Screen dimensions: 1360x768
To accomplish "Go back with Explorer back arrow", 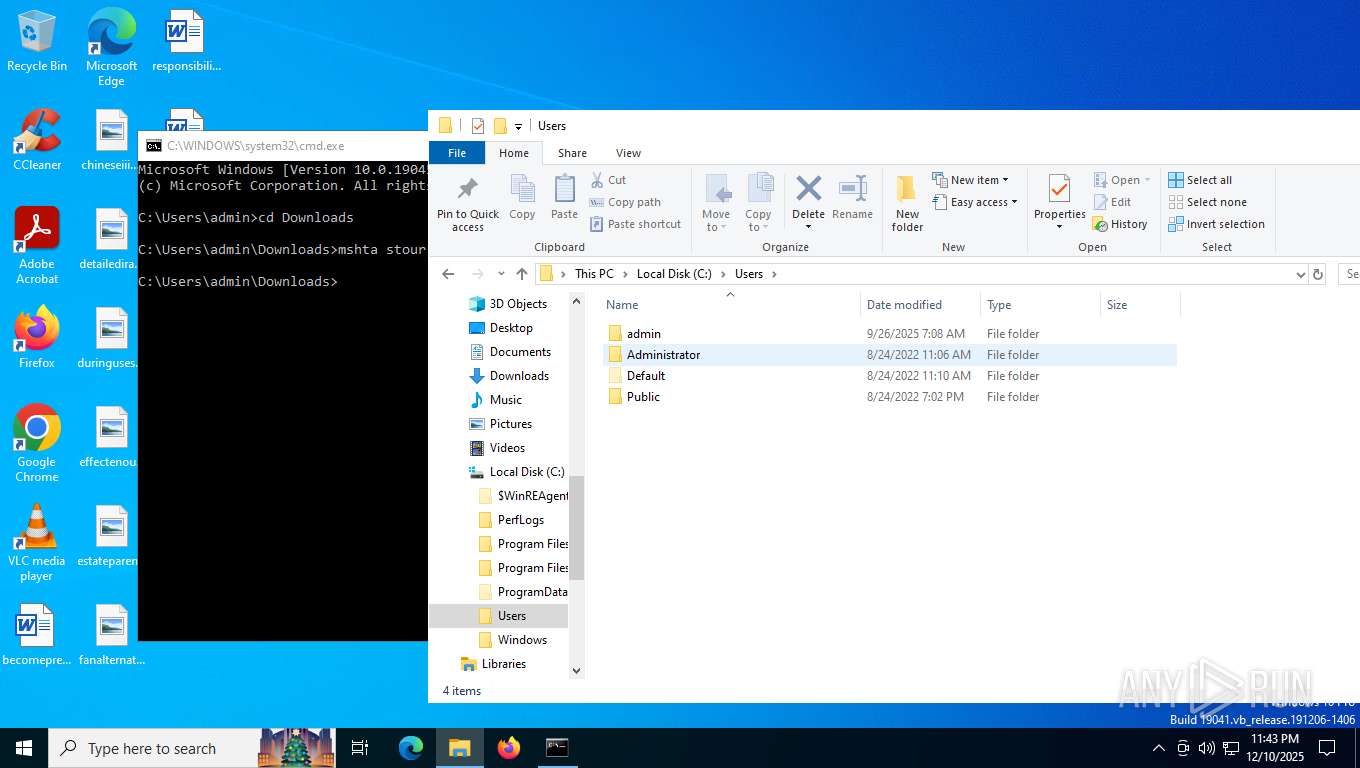I will pos(448,274).
